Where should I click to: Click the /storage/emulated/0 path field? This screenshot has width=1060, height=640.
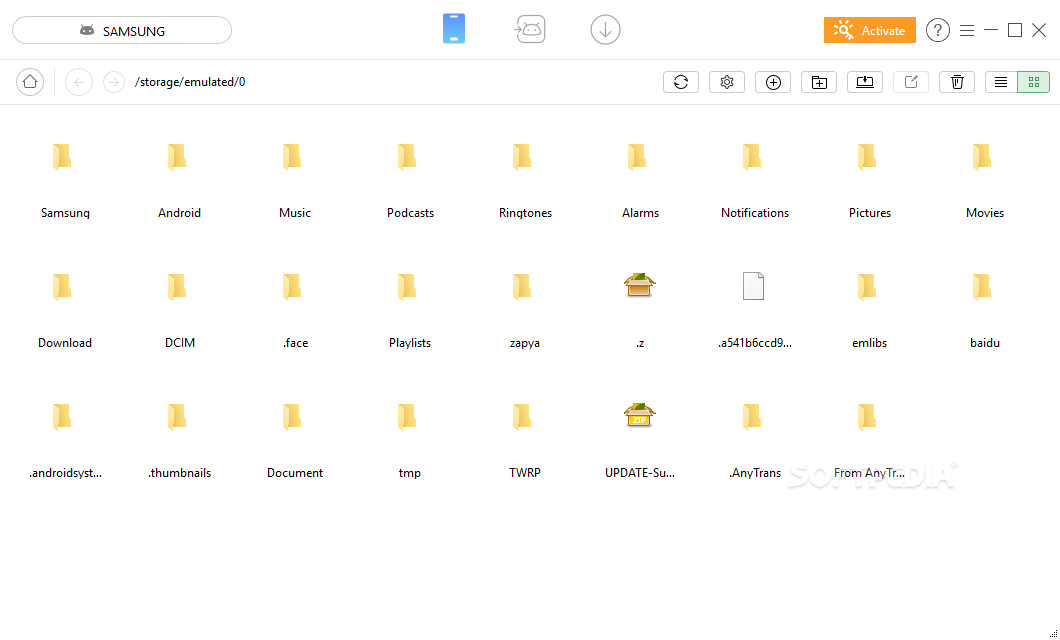(x=190, y=82)
